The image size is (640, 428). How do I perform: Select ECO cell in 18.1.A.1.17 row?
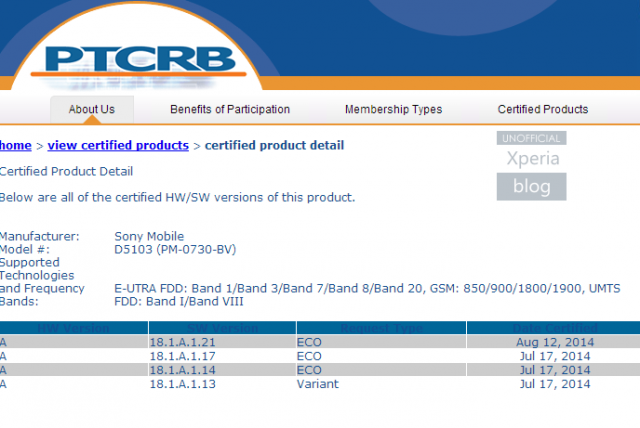[x=309, y=356]
